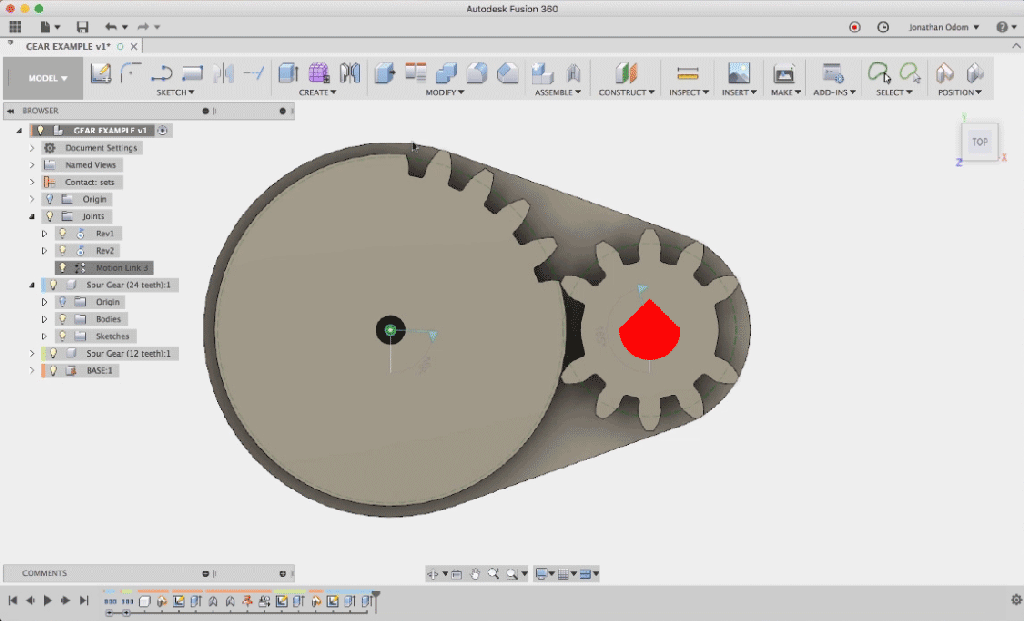This screenshot has height=621, width=1024.
Task: Click the Insert image icon
Action: pos(739,73)
